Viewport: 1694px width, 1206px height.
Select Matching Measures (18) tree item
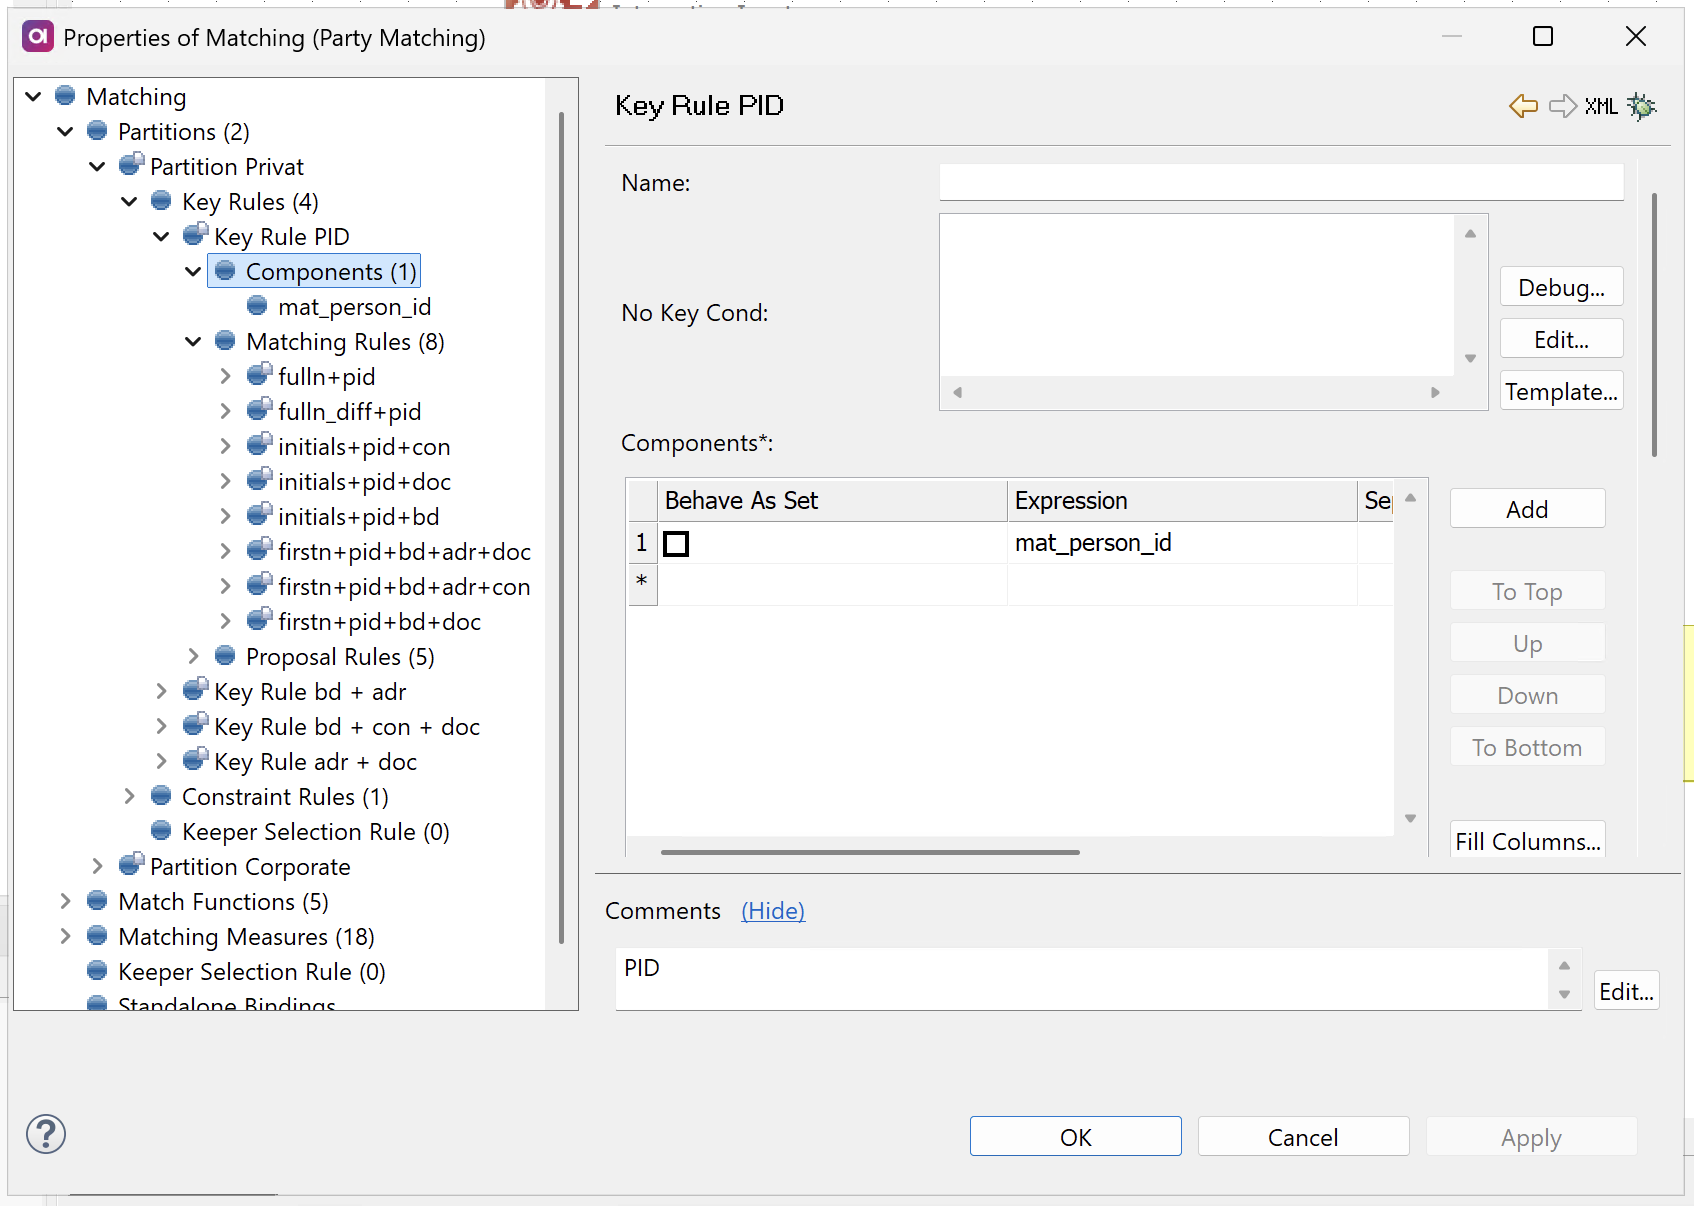pyautogui.click(x=246, y=937)
